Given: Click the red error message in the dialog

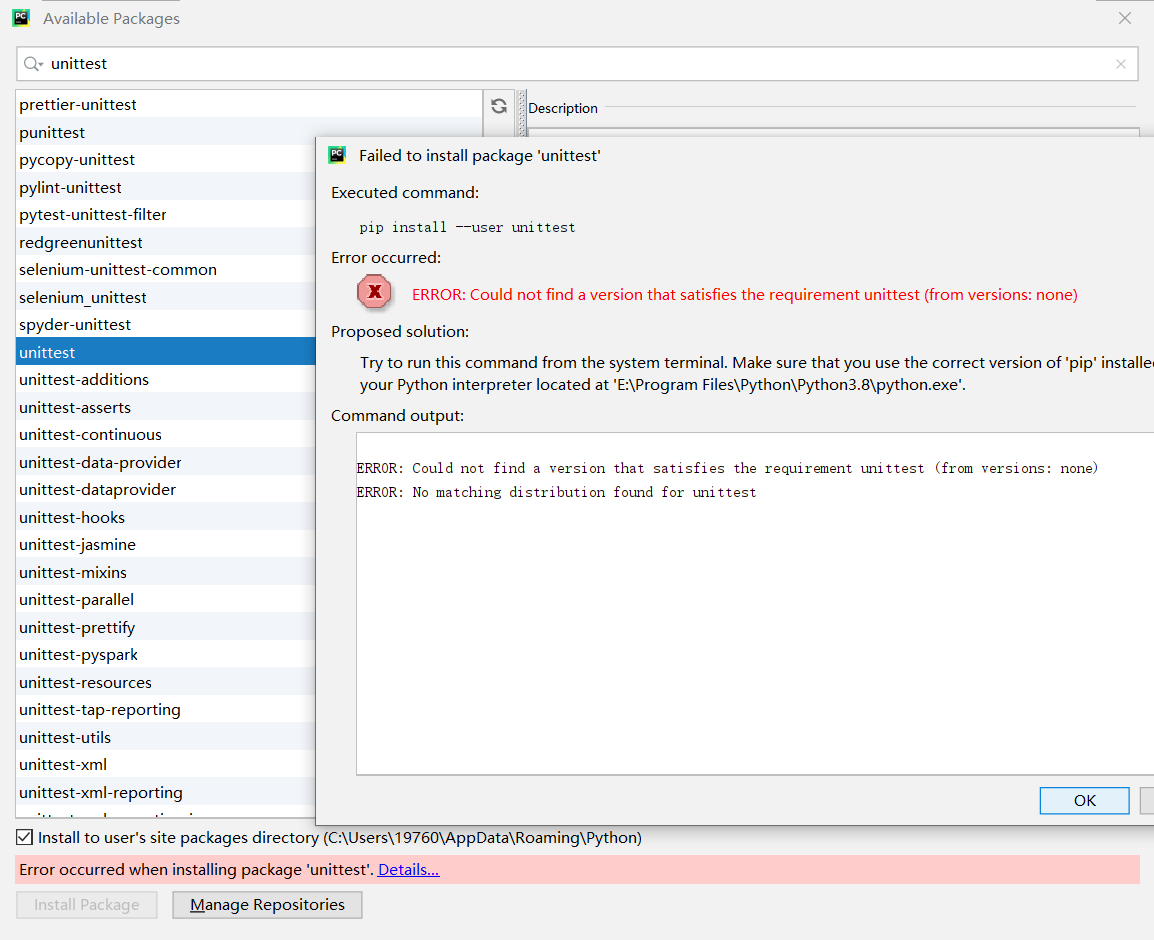Looking at the screenshot, I should pos(744,294).
